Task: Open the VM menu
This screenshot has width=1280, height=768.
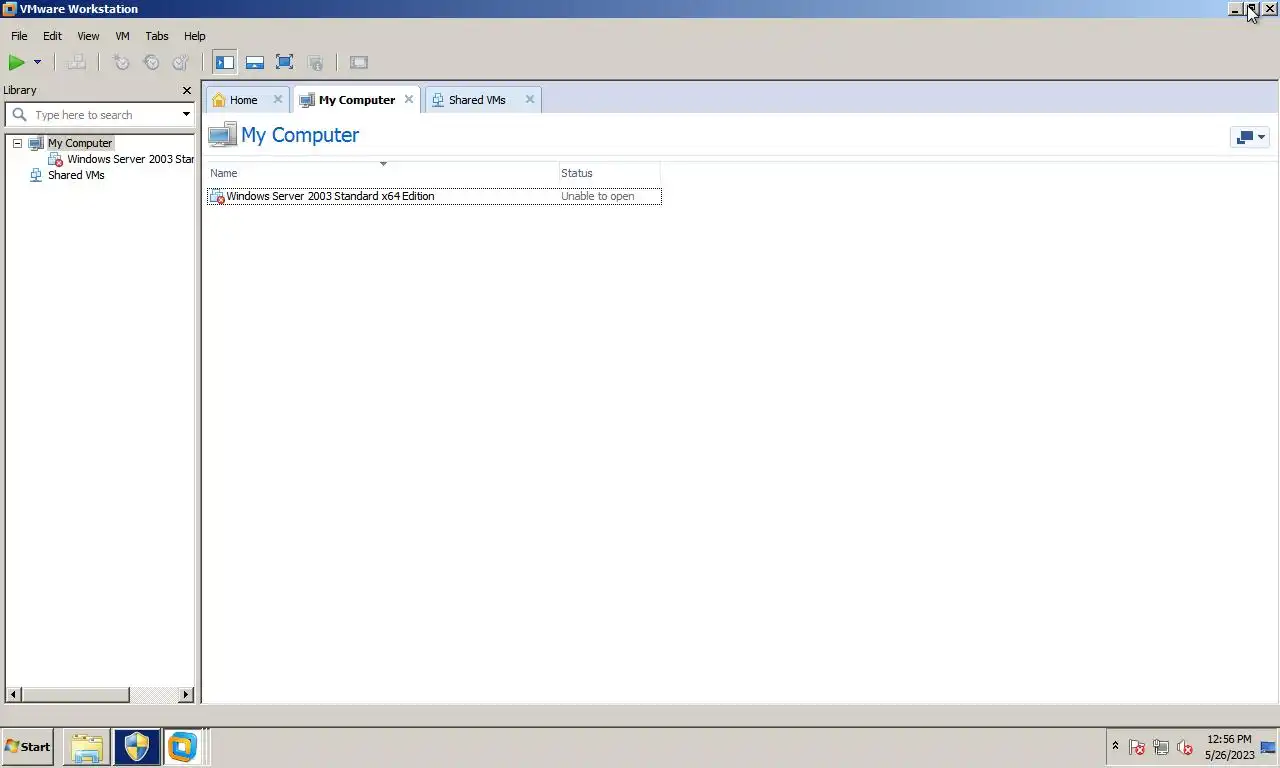Action: tap(122, 36)
